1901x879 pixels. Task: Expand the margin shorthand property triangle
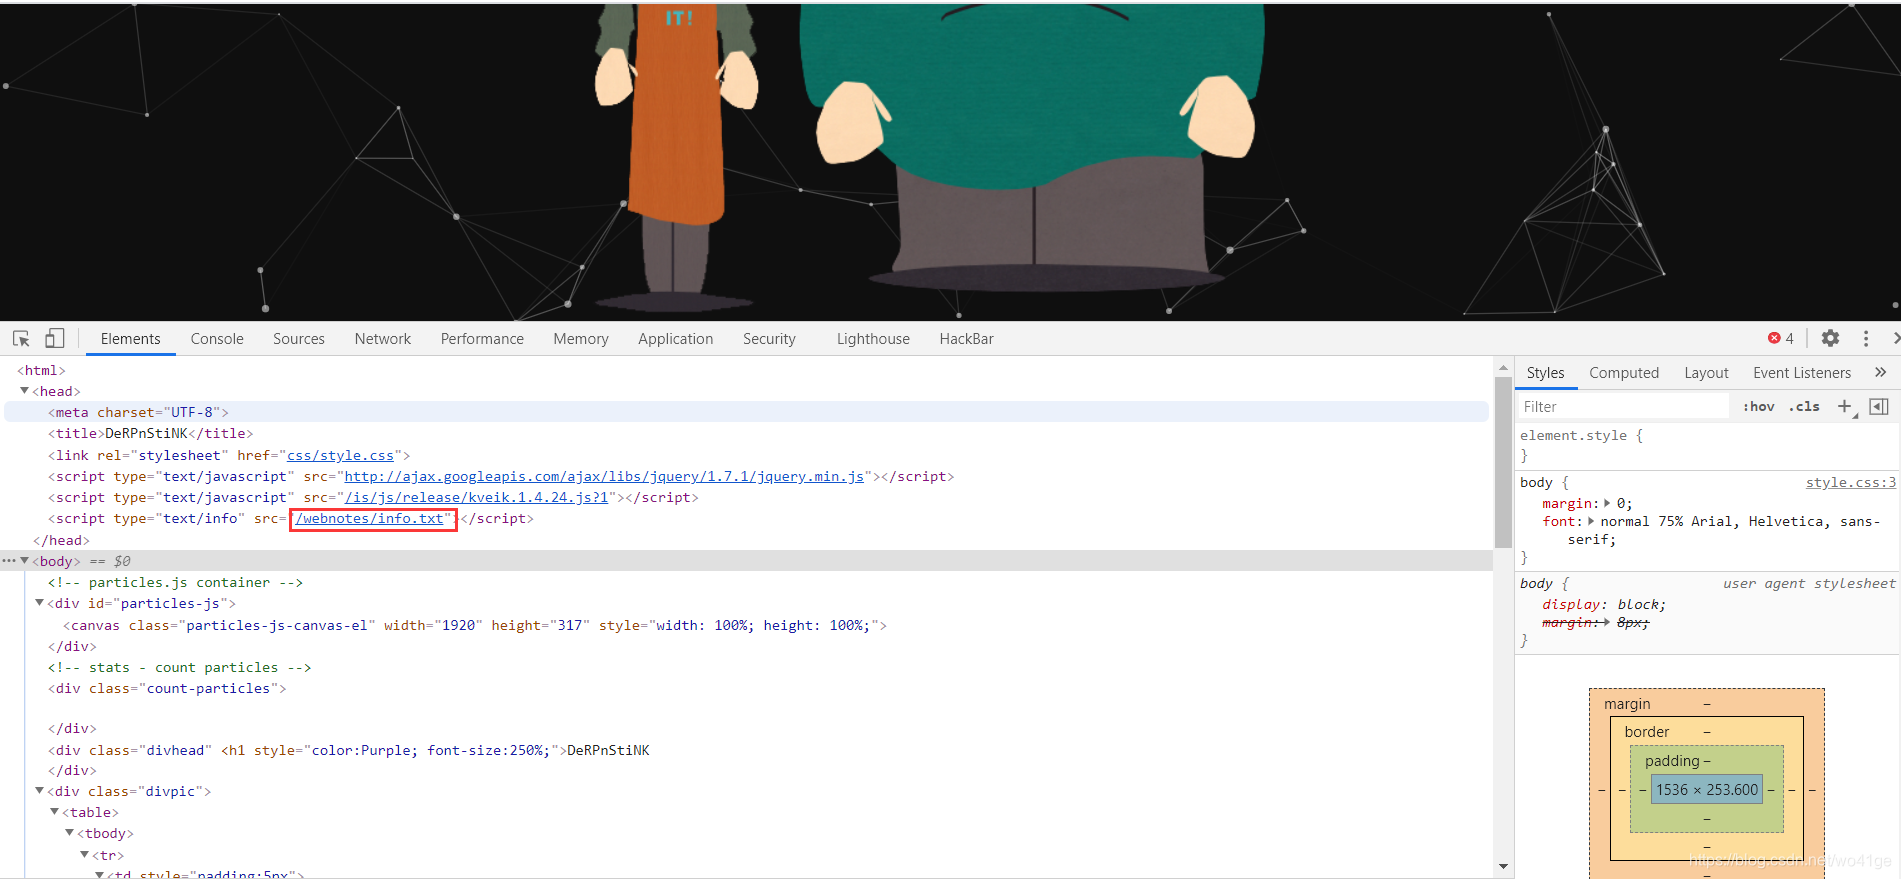(1607, 503)
